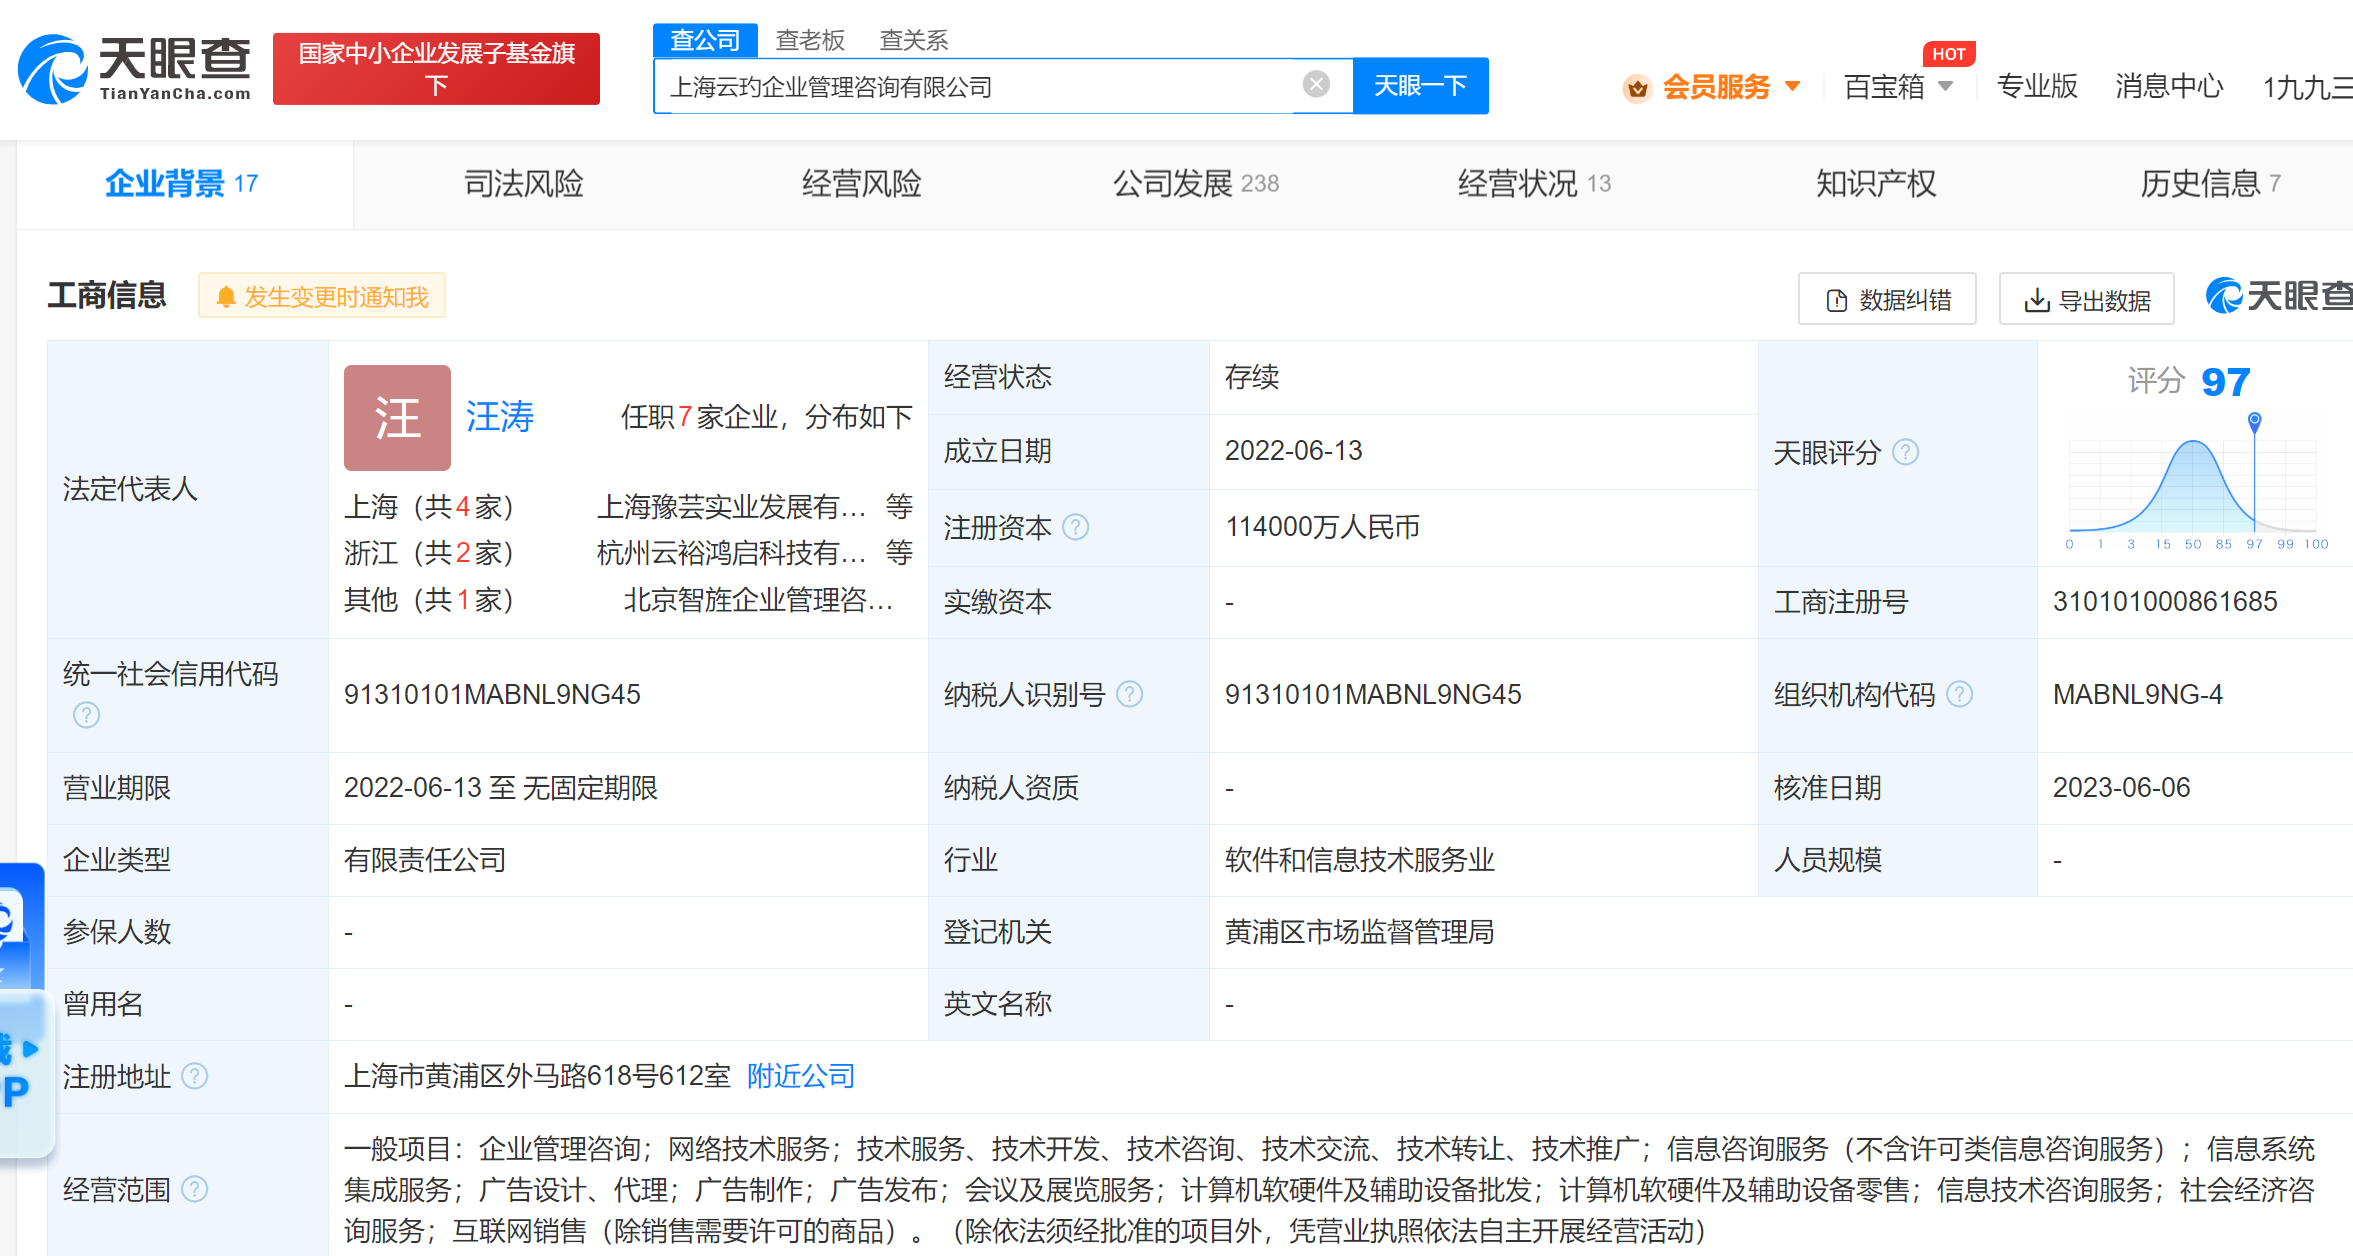Screen dimensions: 2353x1256
Task: Open help for 注册资本
Action: 1075,527
